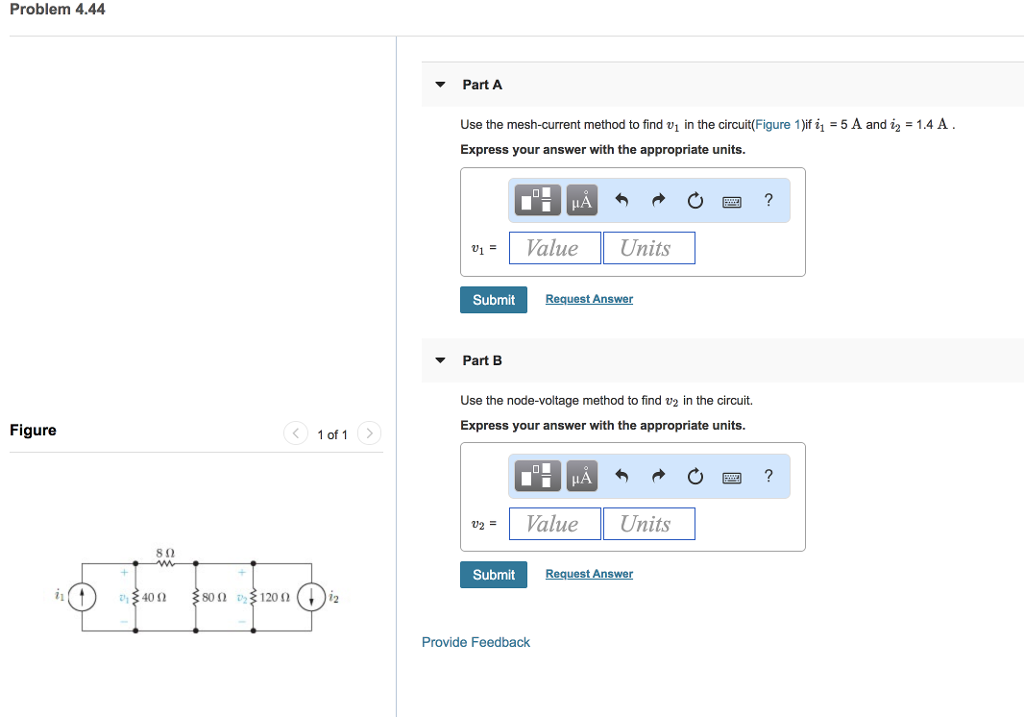Click Request Answer under Part B
Image resolution: width=1024 pixels, height=717 pixels.
coord(588,573)
